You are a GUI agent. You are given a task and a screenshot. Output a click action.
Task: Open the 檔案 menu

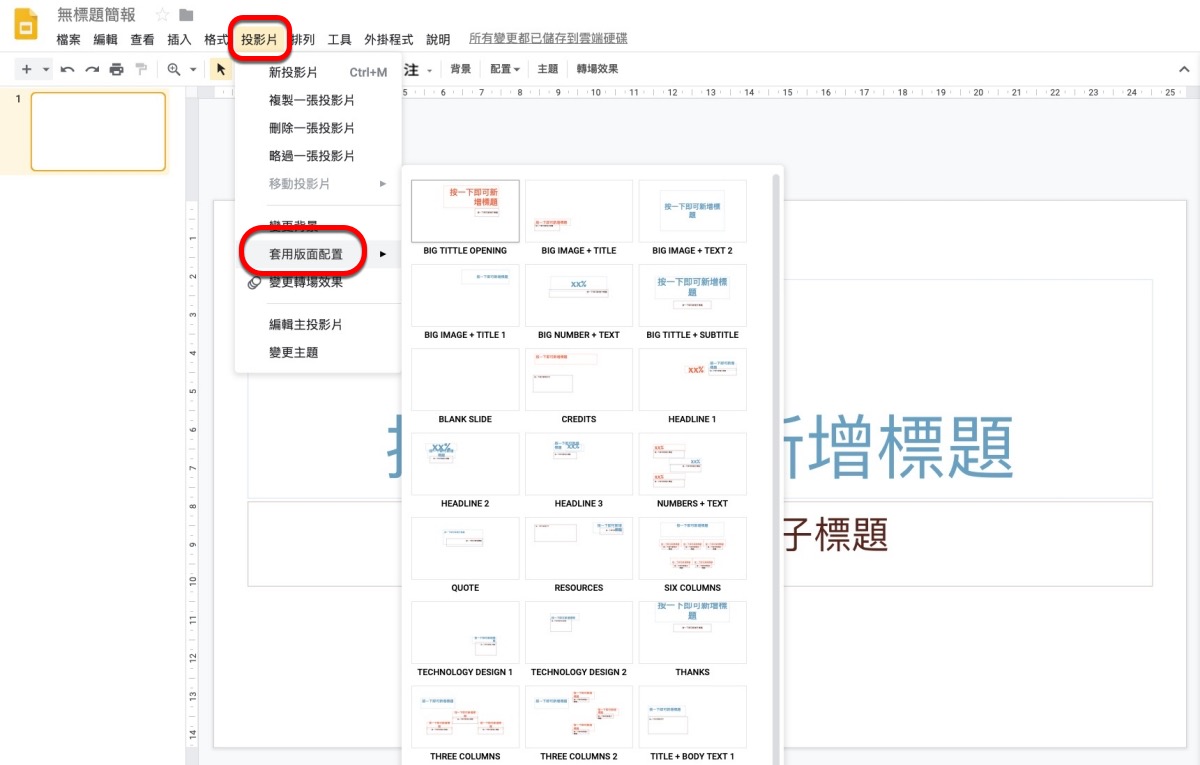pyautogui.click(x=69, y=40)
